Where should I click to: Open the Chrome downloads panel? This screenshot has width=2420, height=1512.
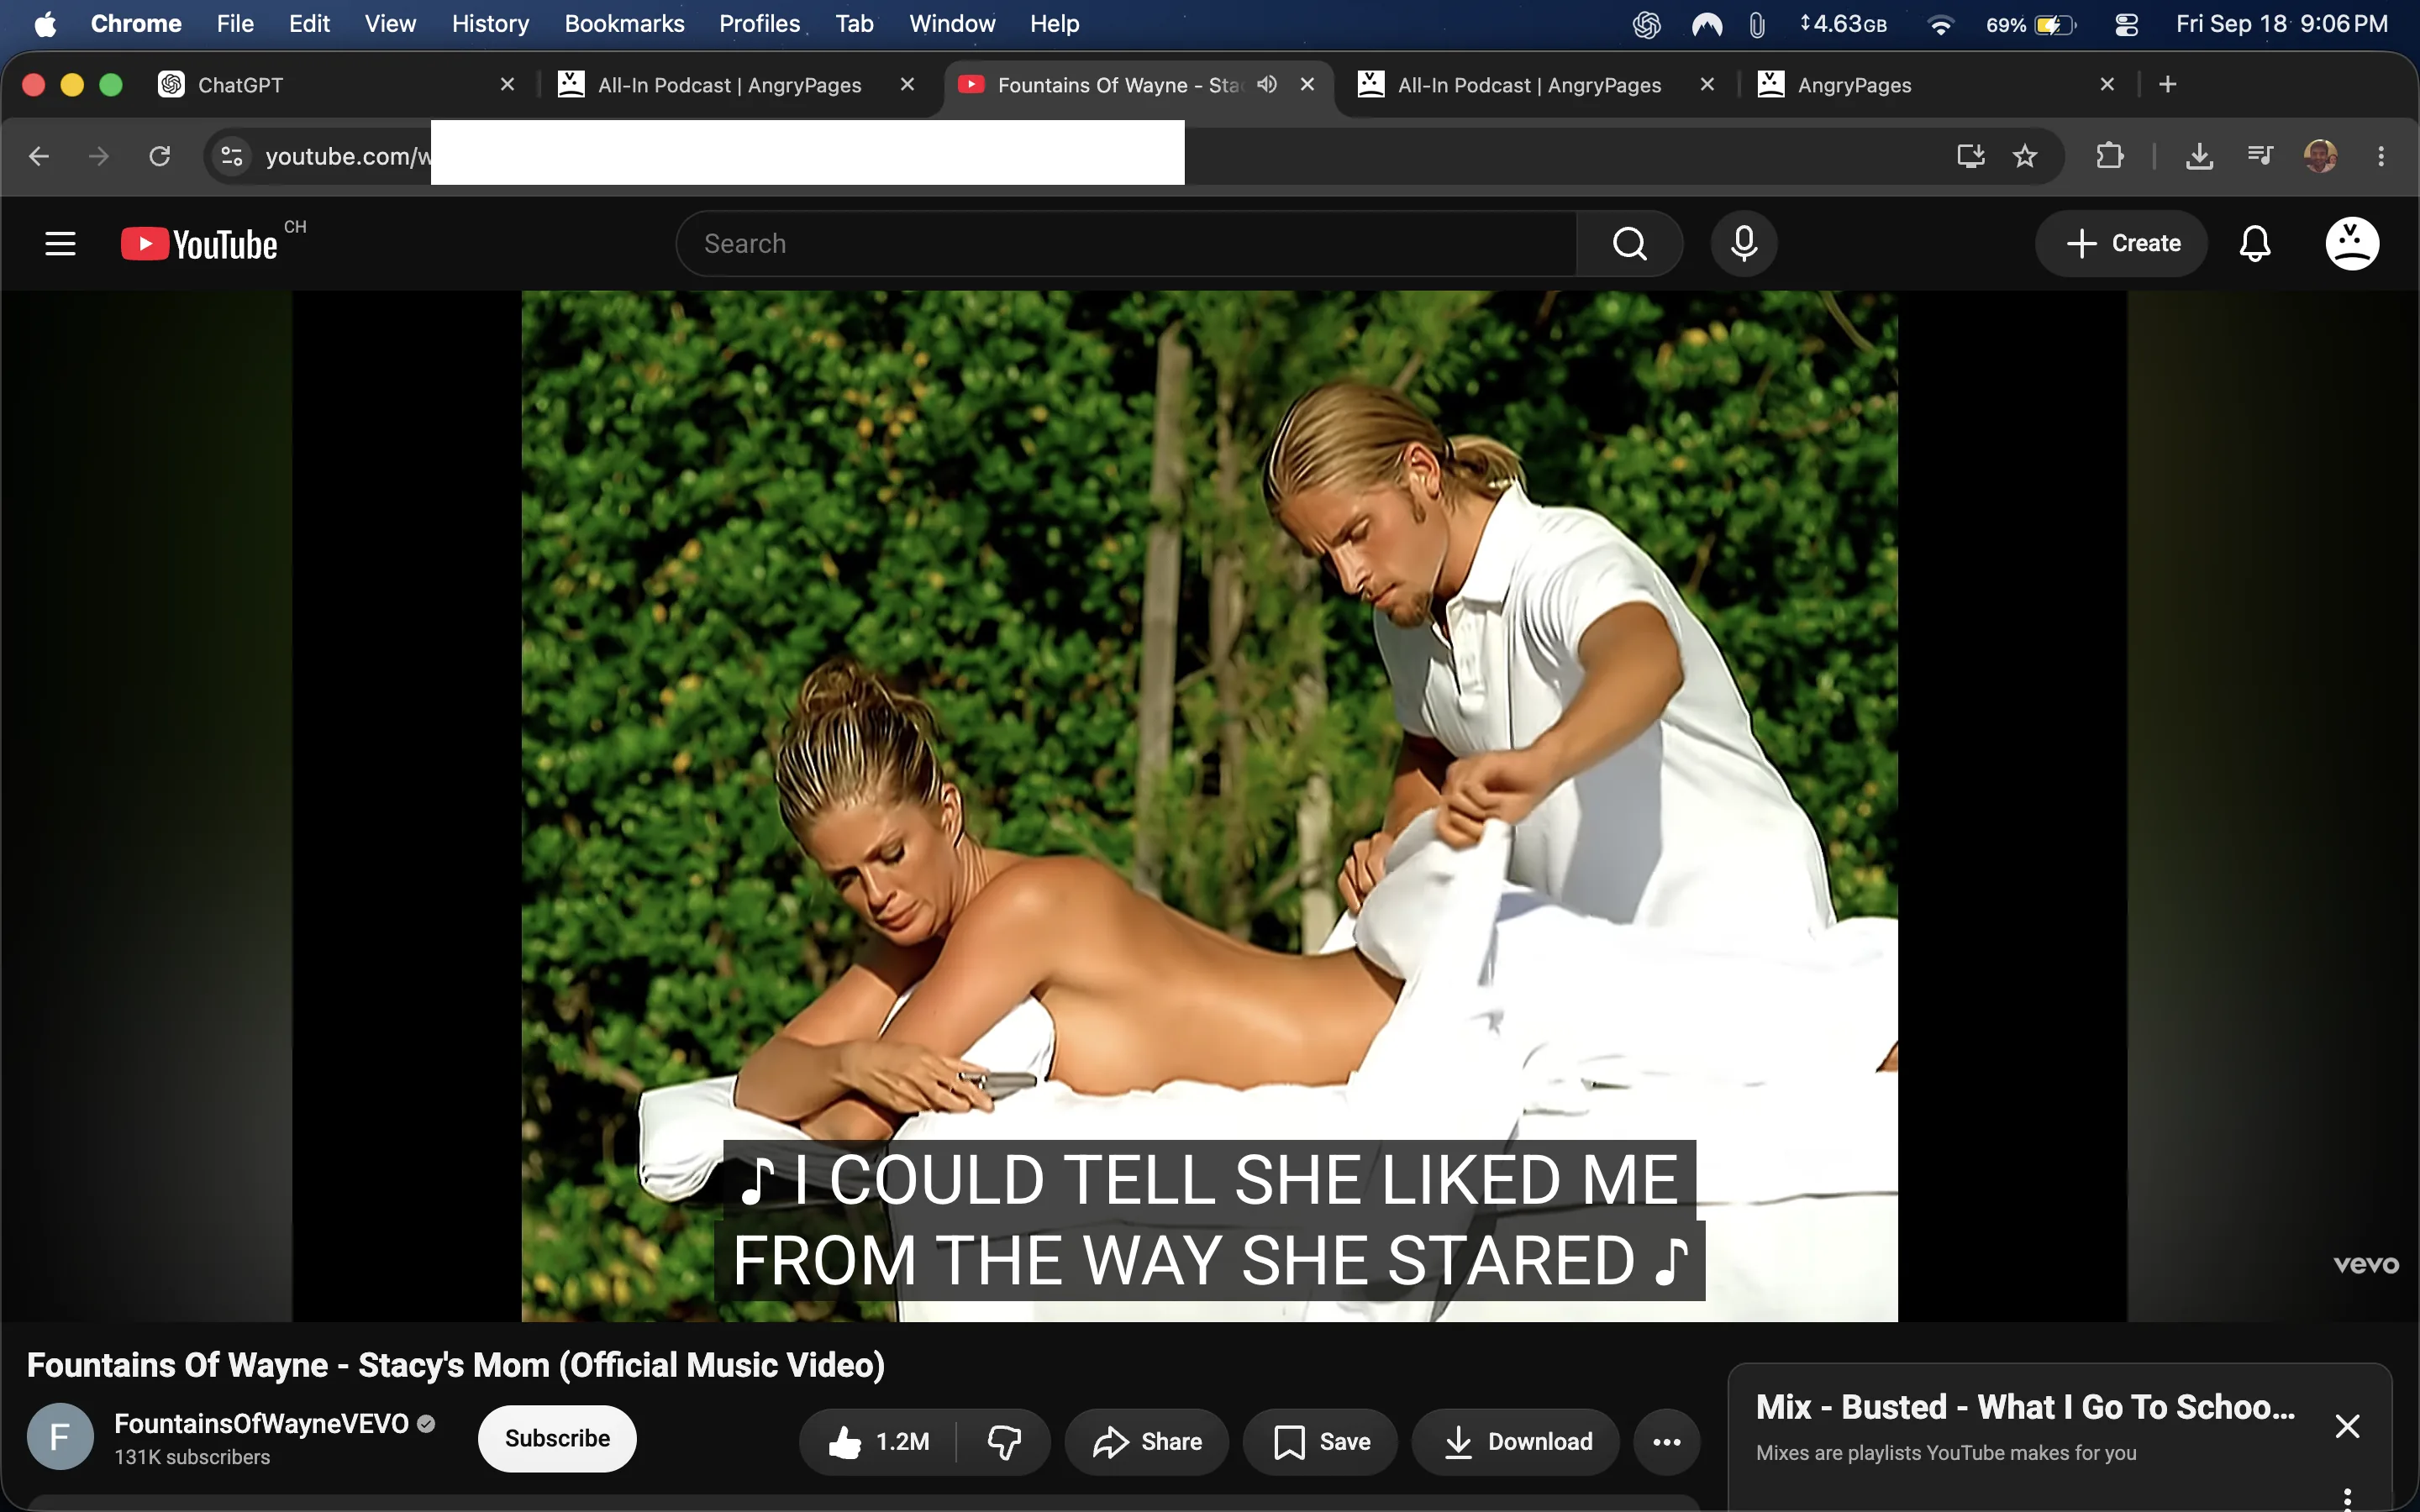2200,156
